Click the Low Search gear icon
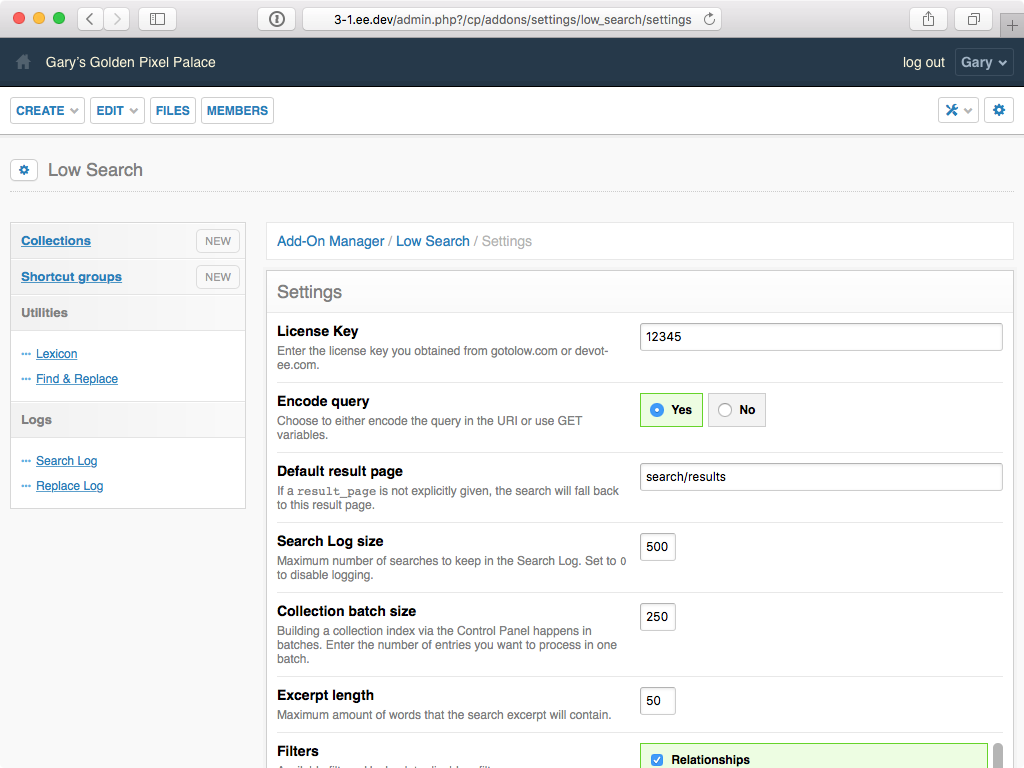The width and height of the screenshot is (1024, 768). coord(24,170)
